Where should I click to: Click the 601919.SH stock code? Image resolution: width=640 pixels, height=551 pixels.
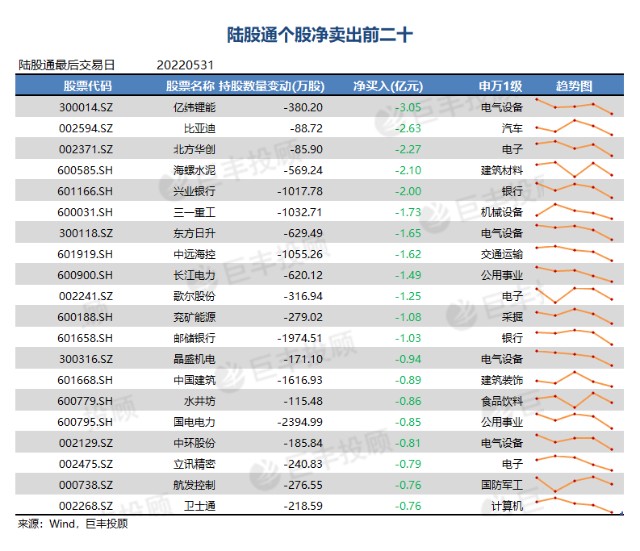[85, 254]
